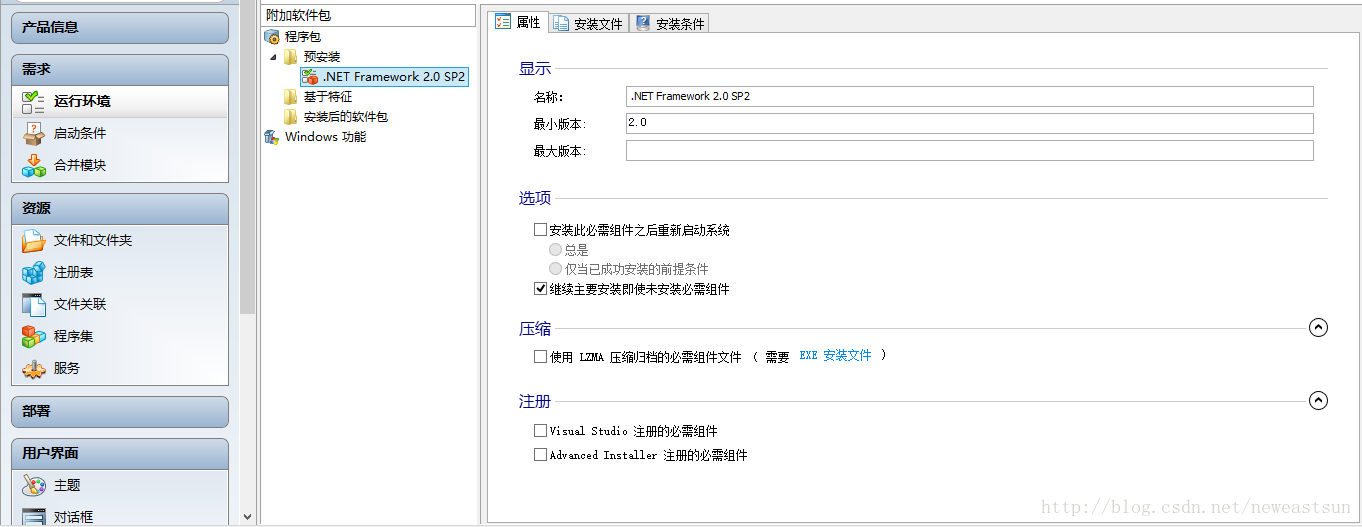Follow the EXE 安装文件 link
Screen dimensions: 1362x527
tap(835, 356)
